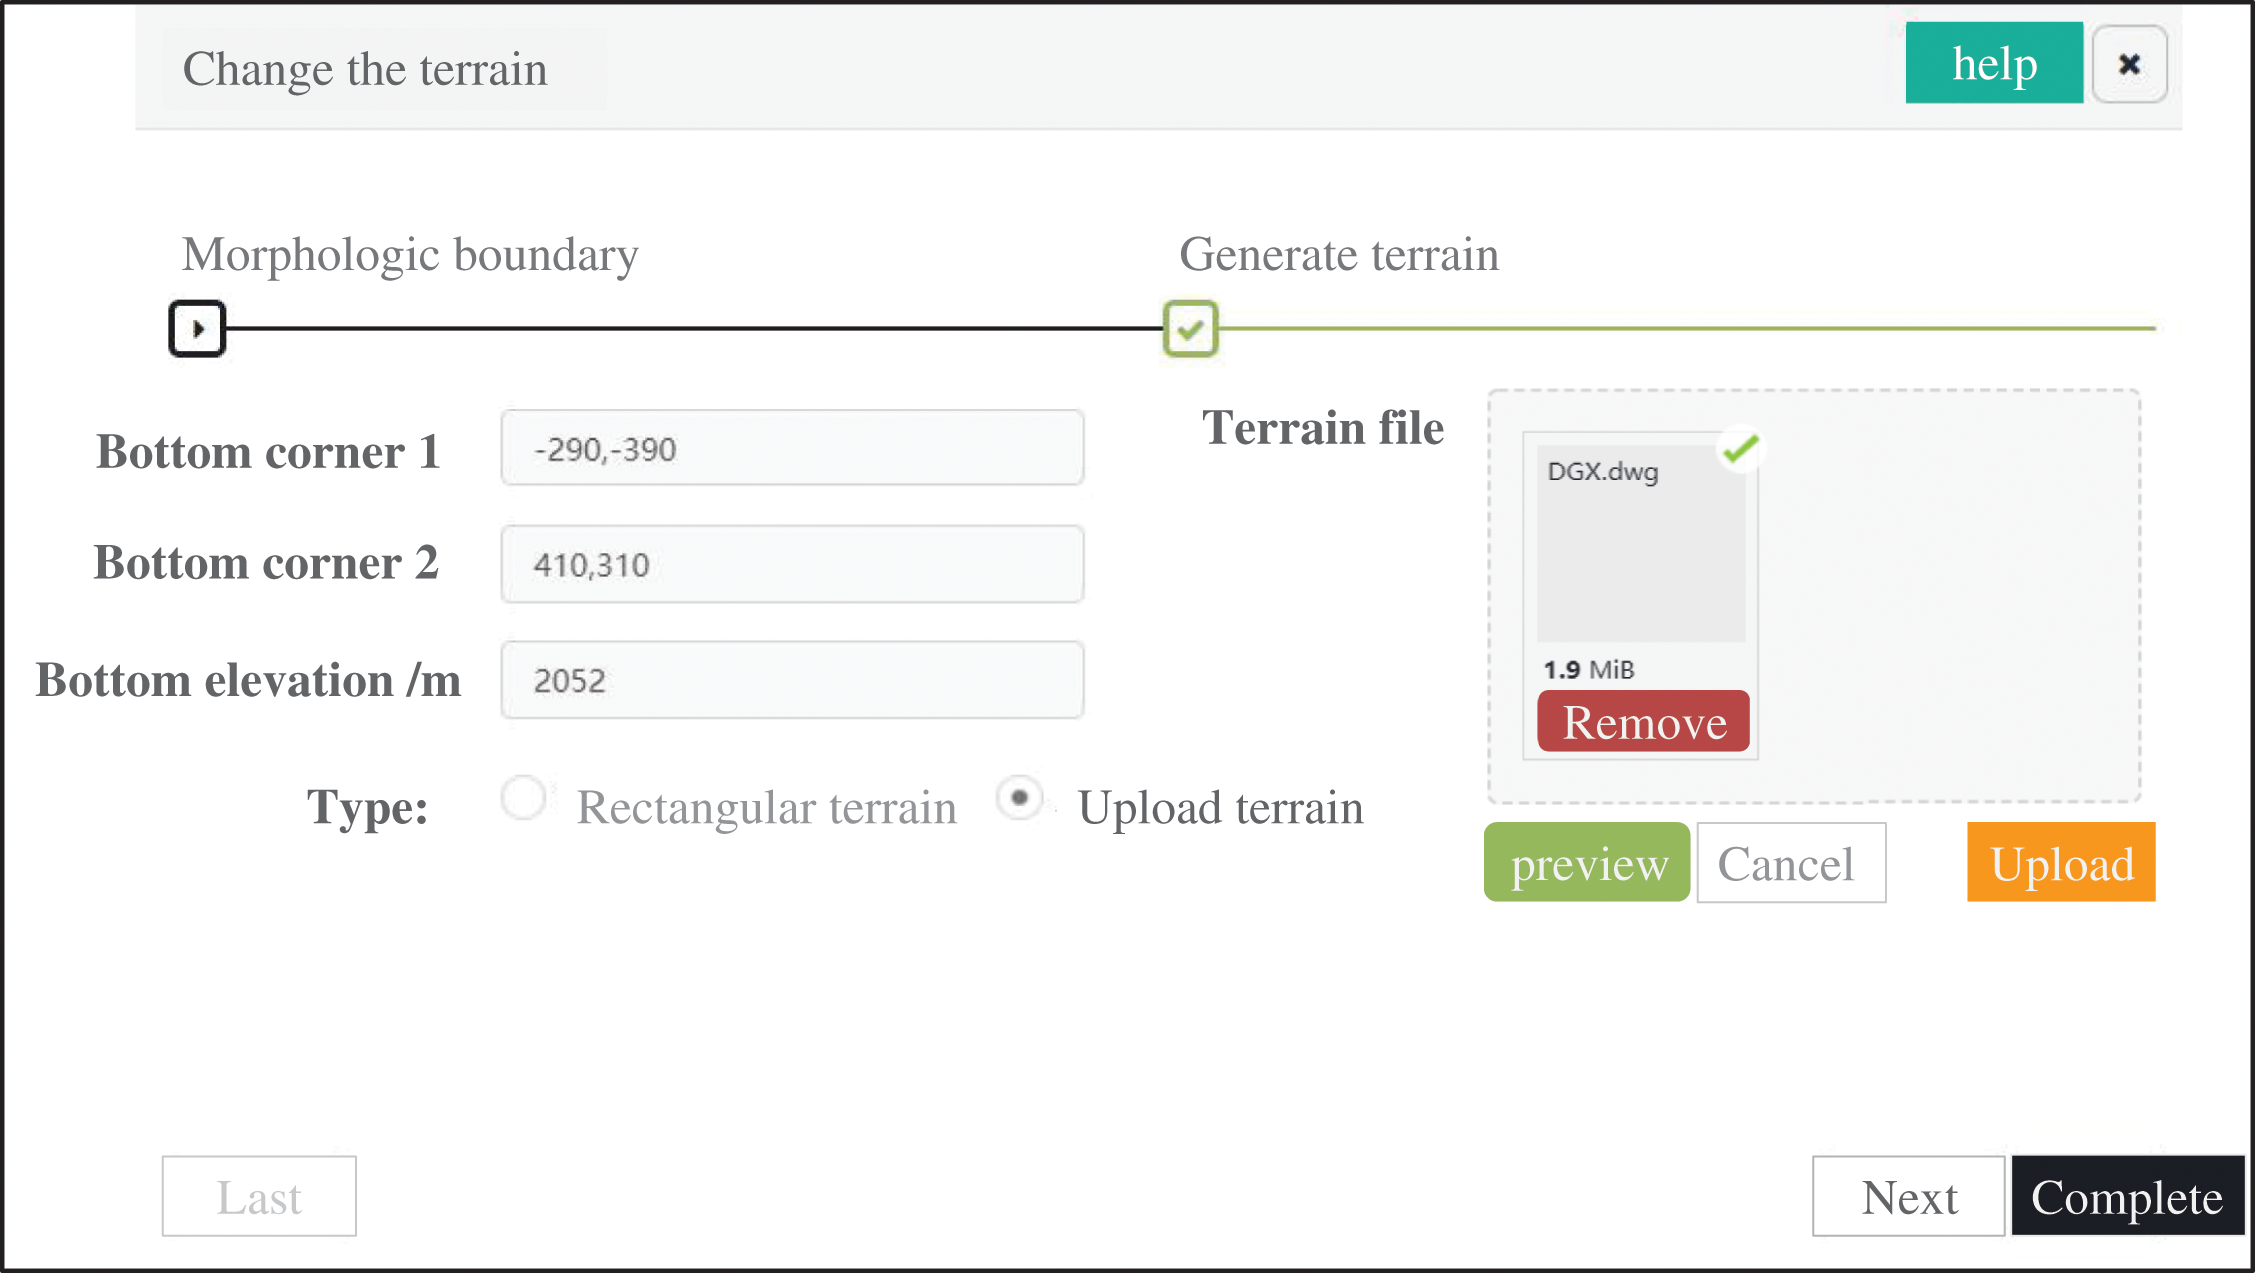
Task: Remove the DGX.dwg terrain file
Action: [x=1643, y=721]
